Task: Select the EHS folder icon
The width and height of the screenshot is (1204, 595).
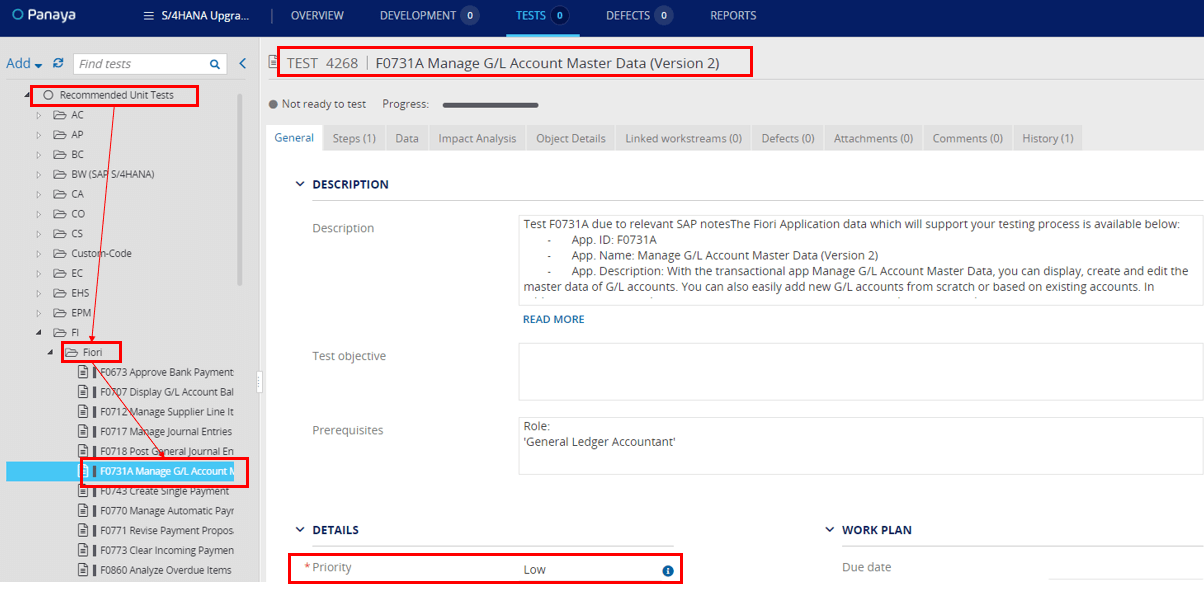Action: tap(59, 293)
